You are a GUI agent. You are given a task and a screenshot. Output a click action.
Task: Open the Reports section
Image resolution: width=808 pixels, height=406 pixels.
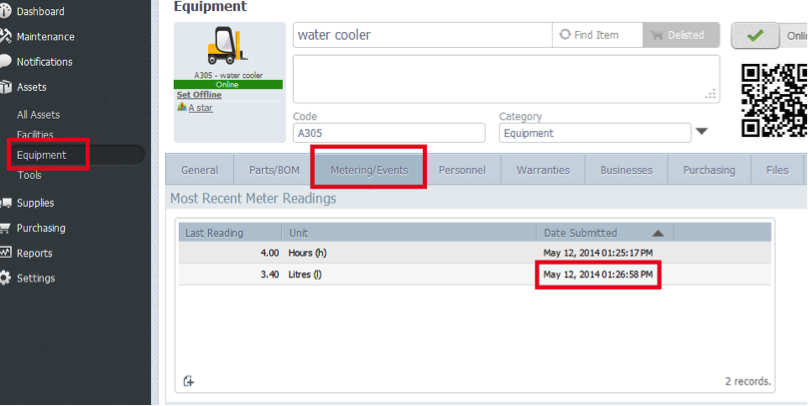pyautogui.click(x=35, y=253)
